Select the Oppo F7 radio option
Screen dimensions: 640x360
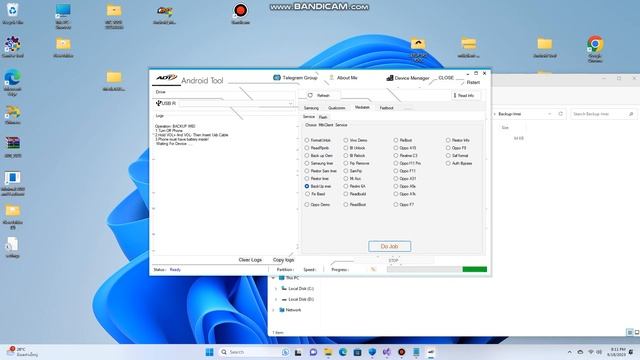pyautogui.click(x=396, y=204)
